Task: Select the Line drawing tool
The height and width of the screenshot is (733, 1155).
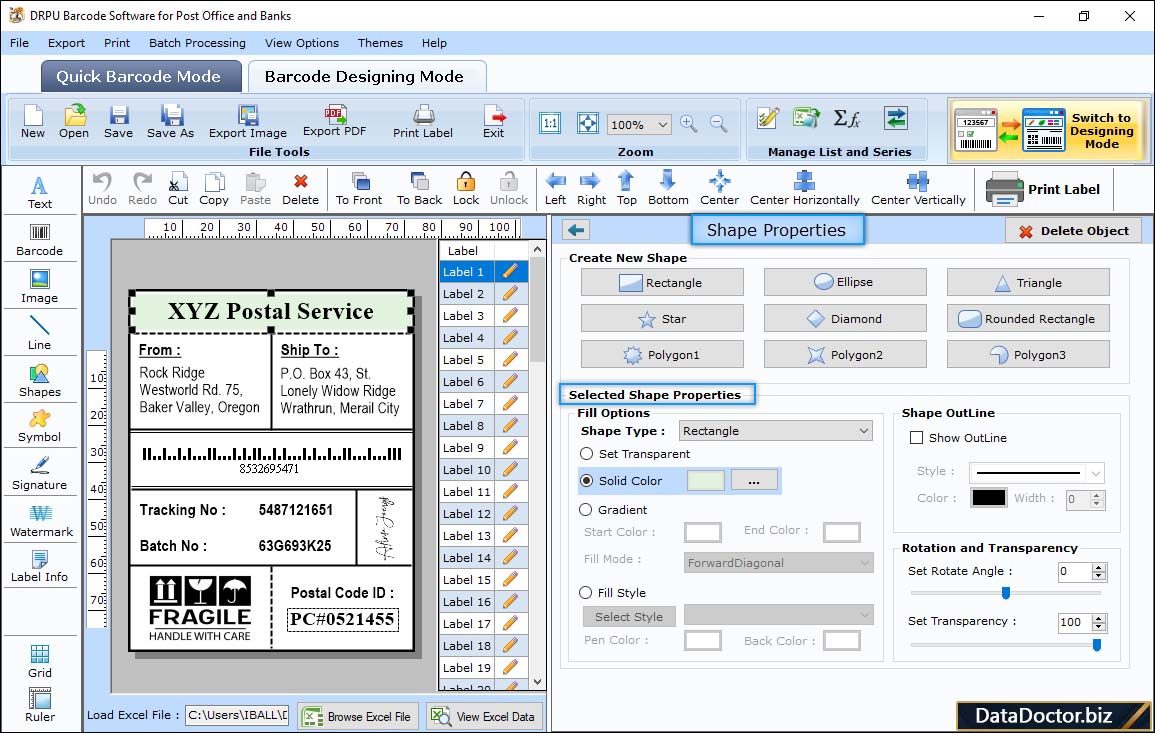Action: pos(40,334)
